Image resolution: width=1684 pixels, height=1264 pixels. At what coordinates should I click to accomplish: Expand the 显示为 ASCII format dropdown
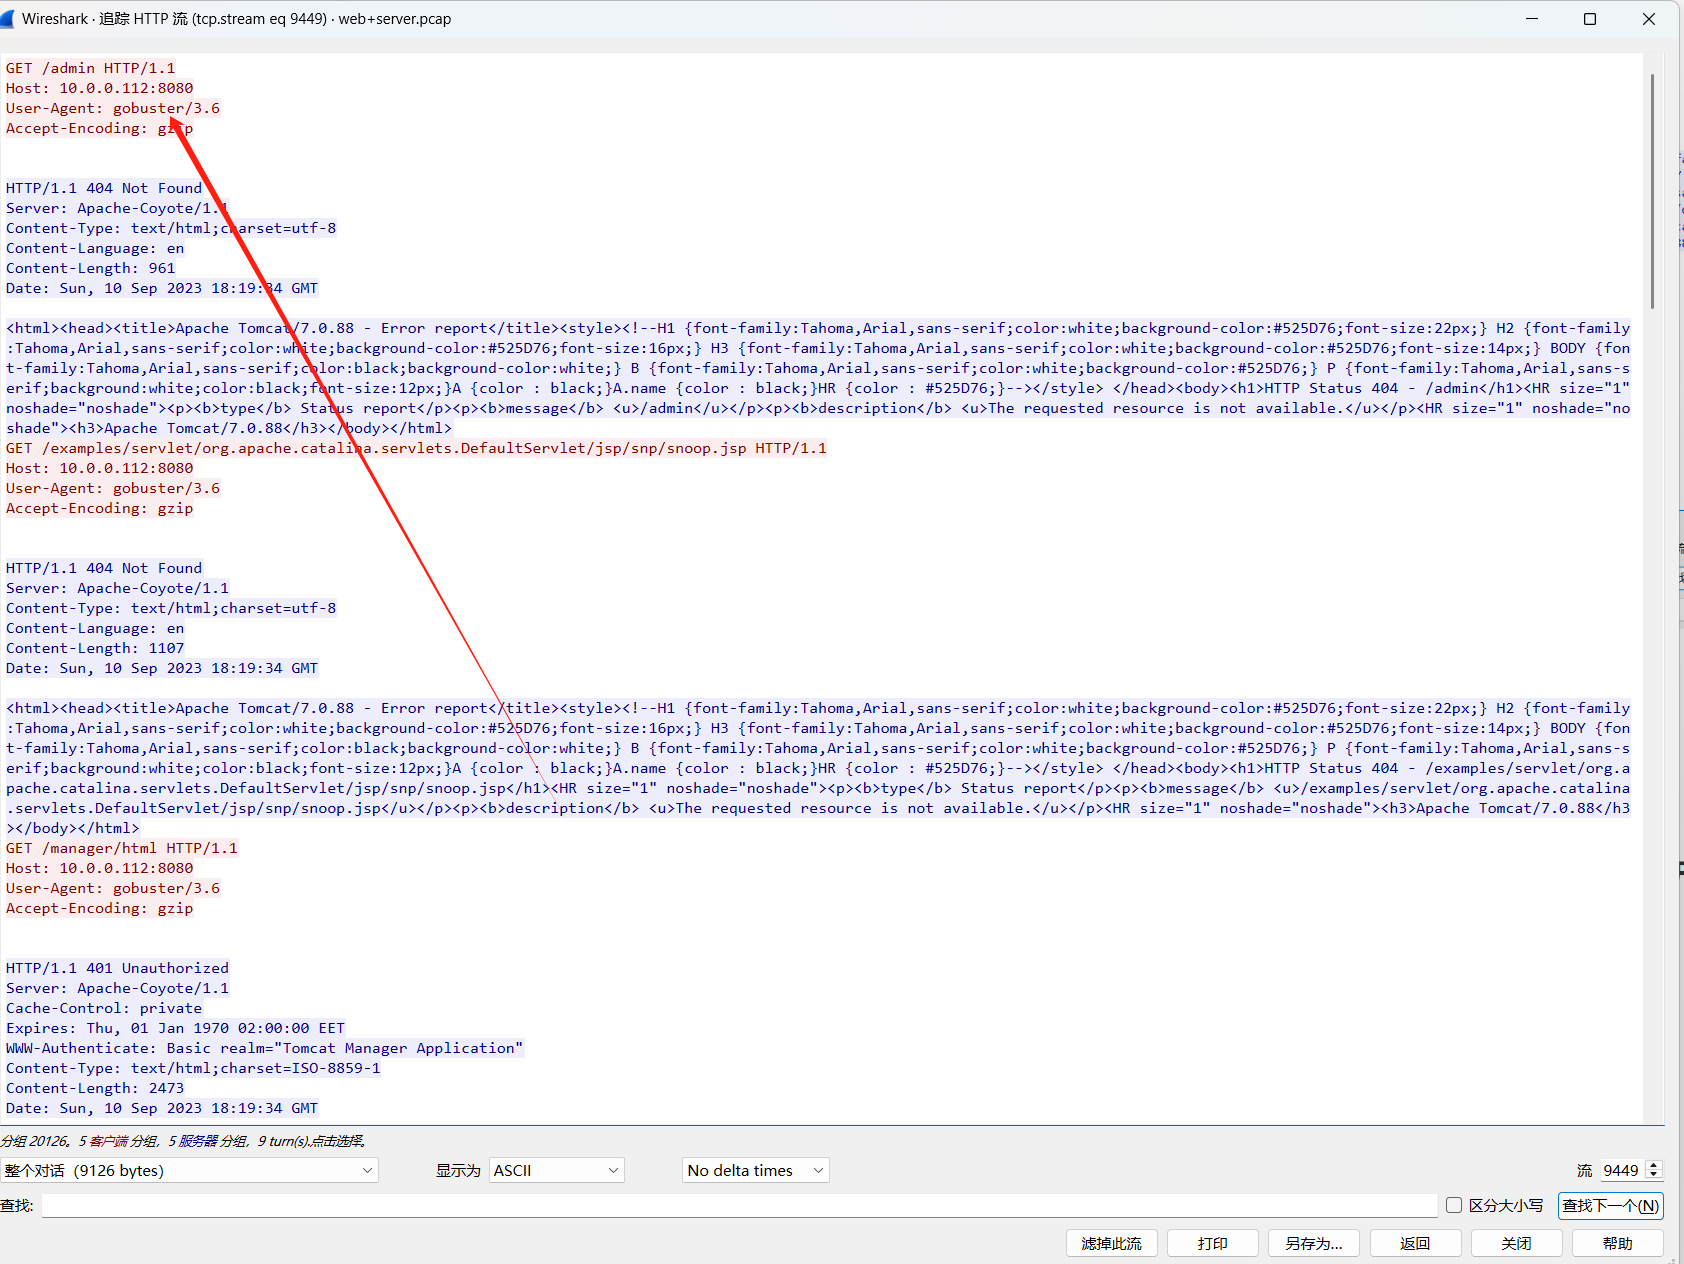pos(557,1170)
